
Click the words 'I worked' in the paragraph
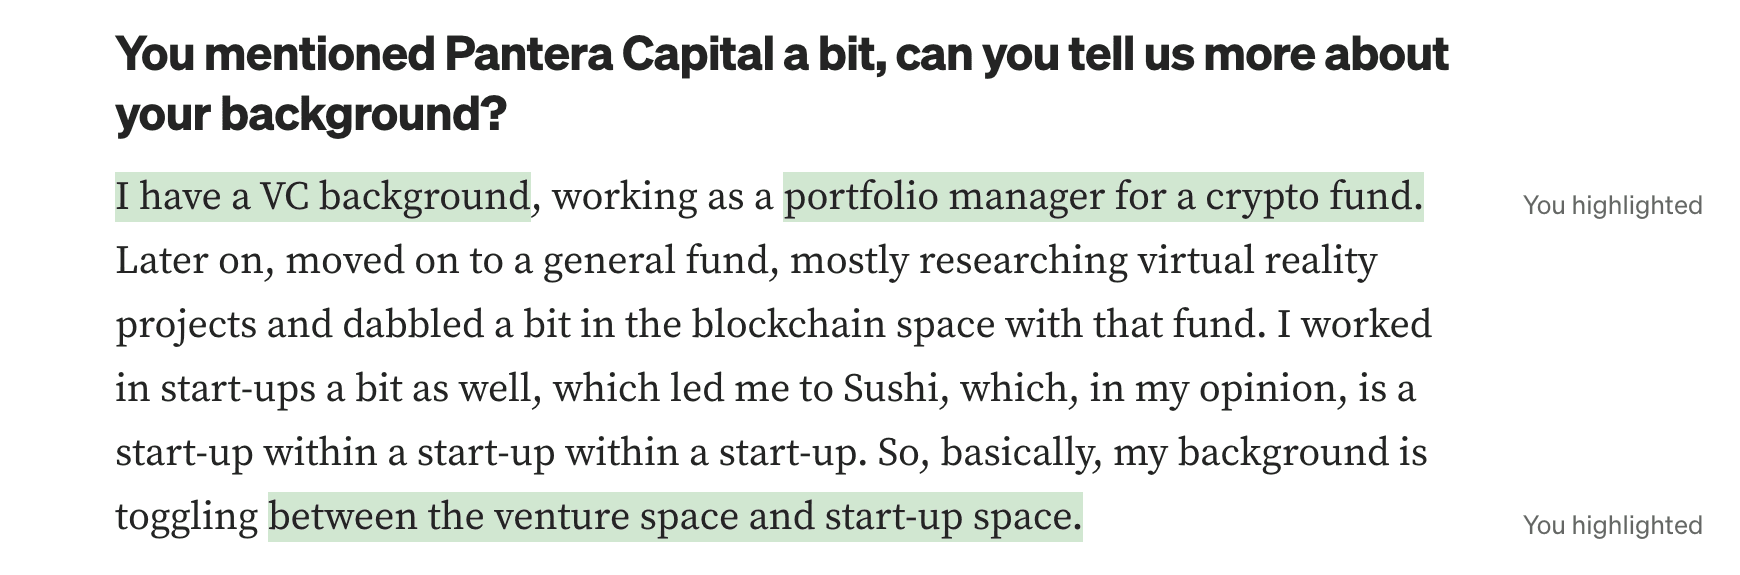(1353, 324)
